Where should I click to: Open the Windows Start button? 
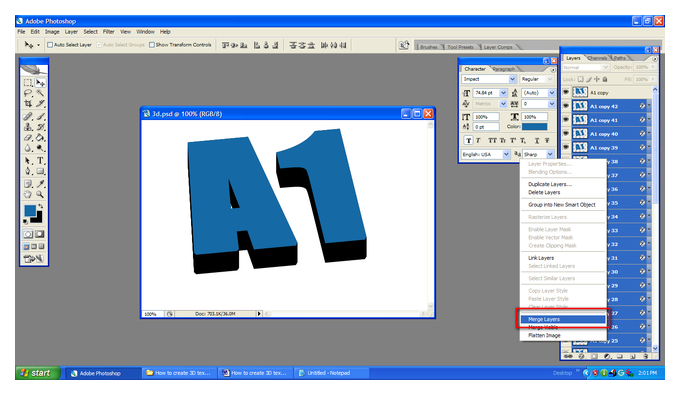(37, 373)
